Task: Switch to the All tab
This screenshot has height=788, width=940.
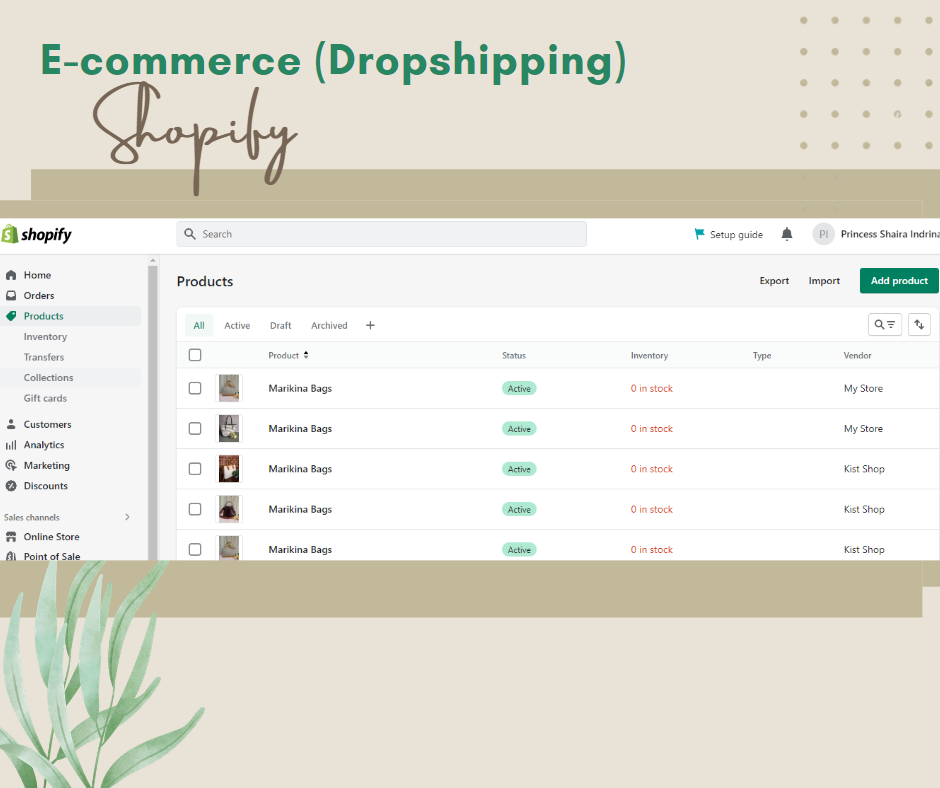Action: (x=199, y=326)
